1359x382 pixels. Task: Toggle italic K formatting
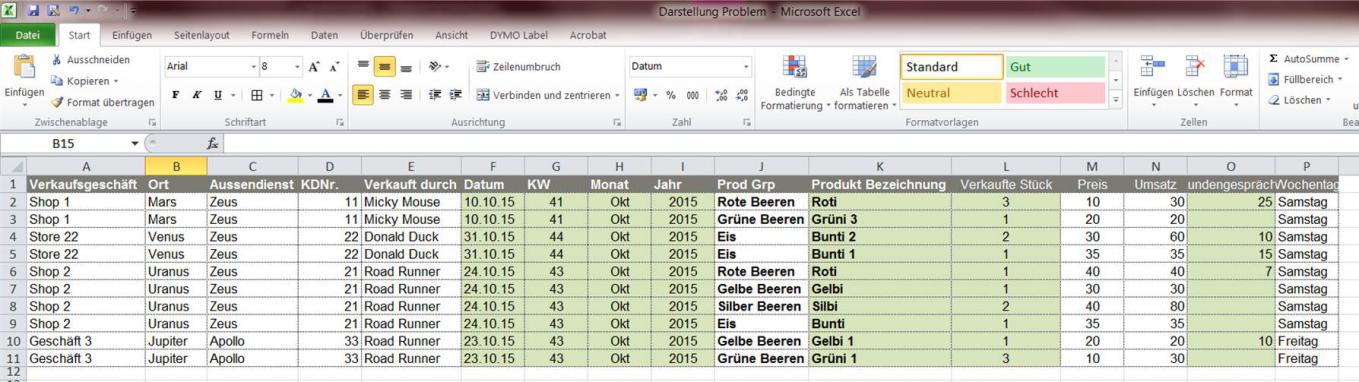[x=197, y=95]
